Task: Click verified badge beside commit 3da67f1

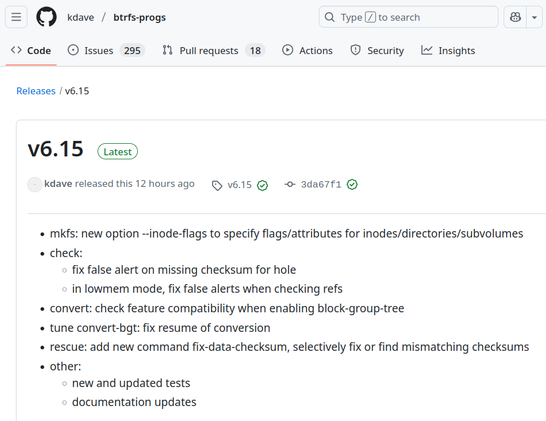Action: [352, 185]
